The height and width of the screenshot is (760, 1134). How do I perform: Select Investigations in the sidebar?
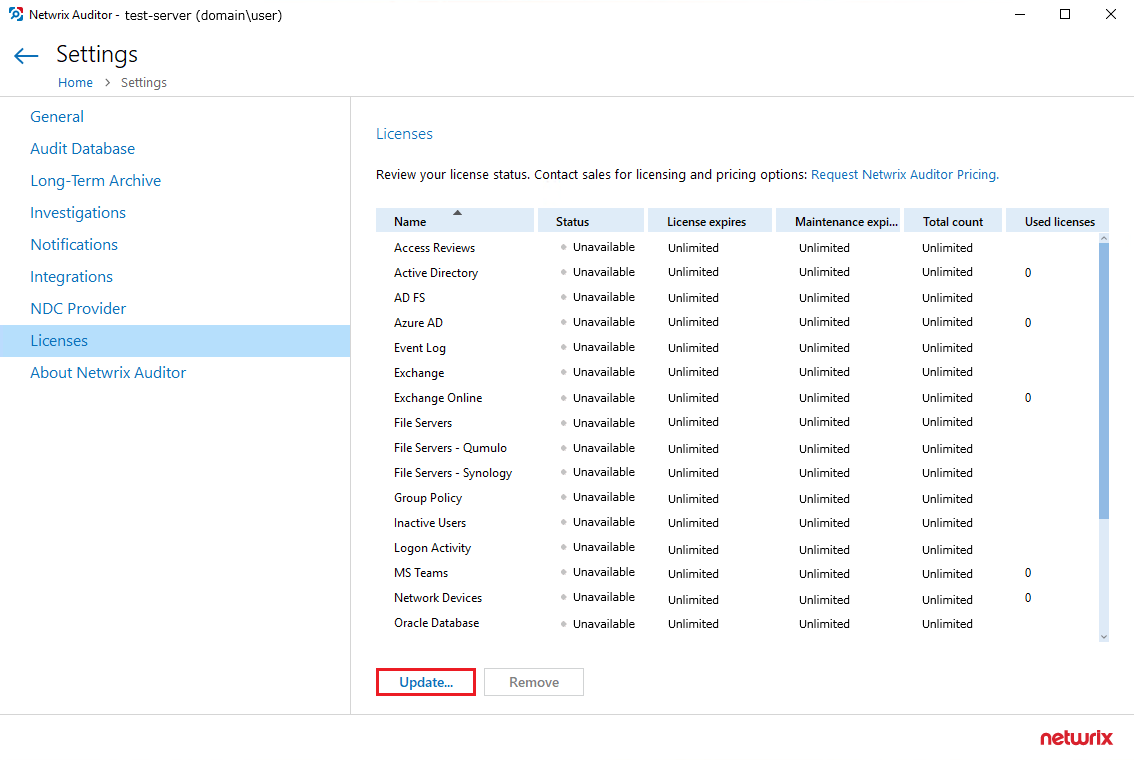point(78,213)
